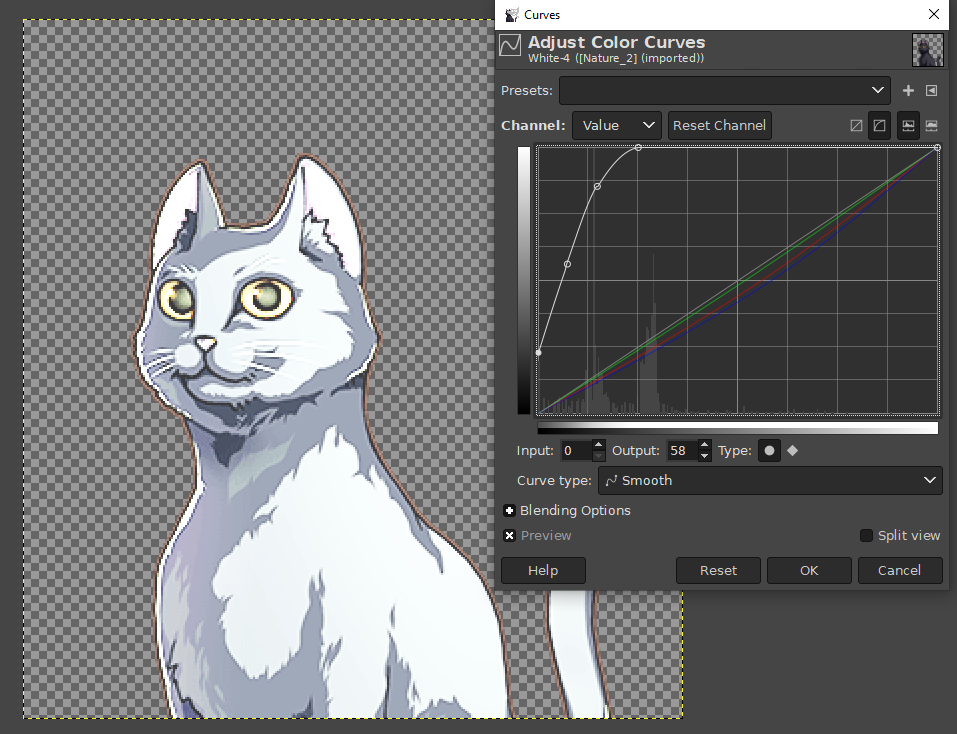The width and height of the screenshot is (957, 734).
Task: Click the cat's pink nose on the canvas
Action: point(205,344)
